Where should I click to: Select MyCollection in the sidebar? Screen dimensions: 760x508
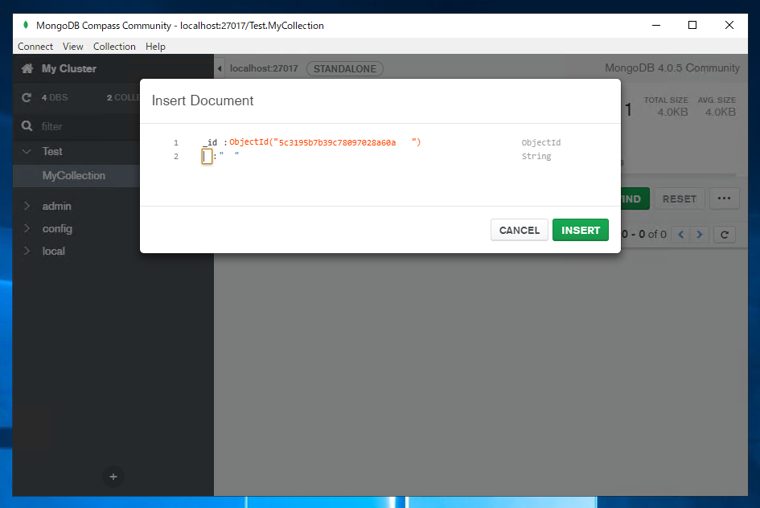click(x=74, y=175)
